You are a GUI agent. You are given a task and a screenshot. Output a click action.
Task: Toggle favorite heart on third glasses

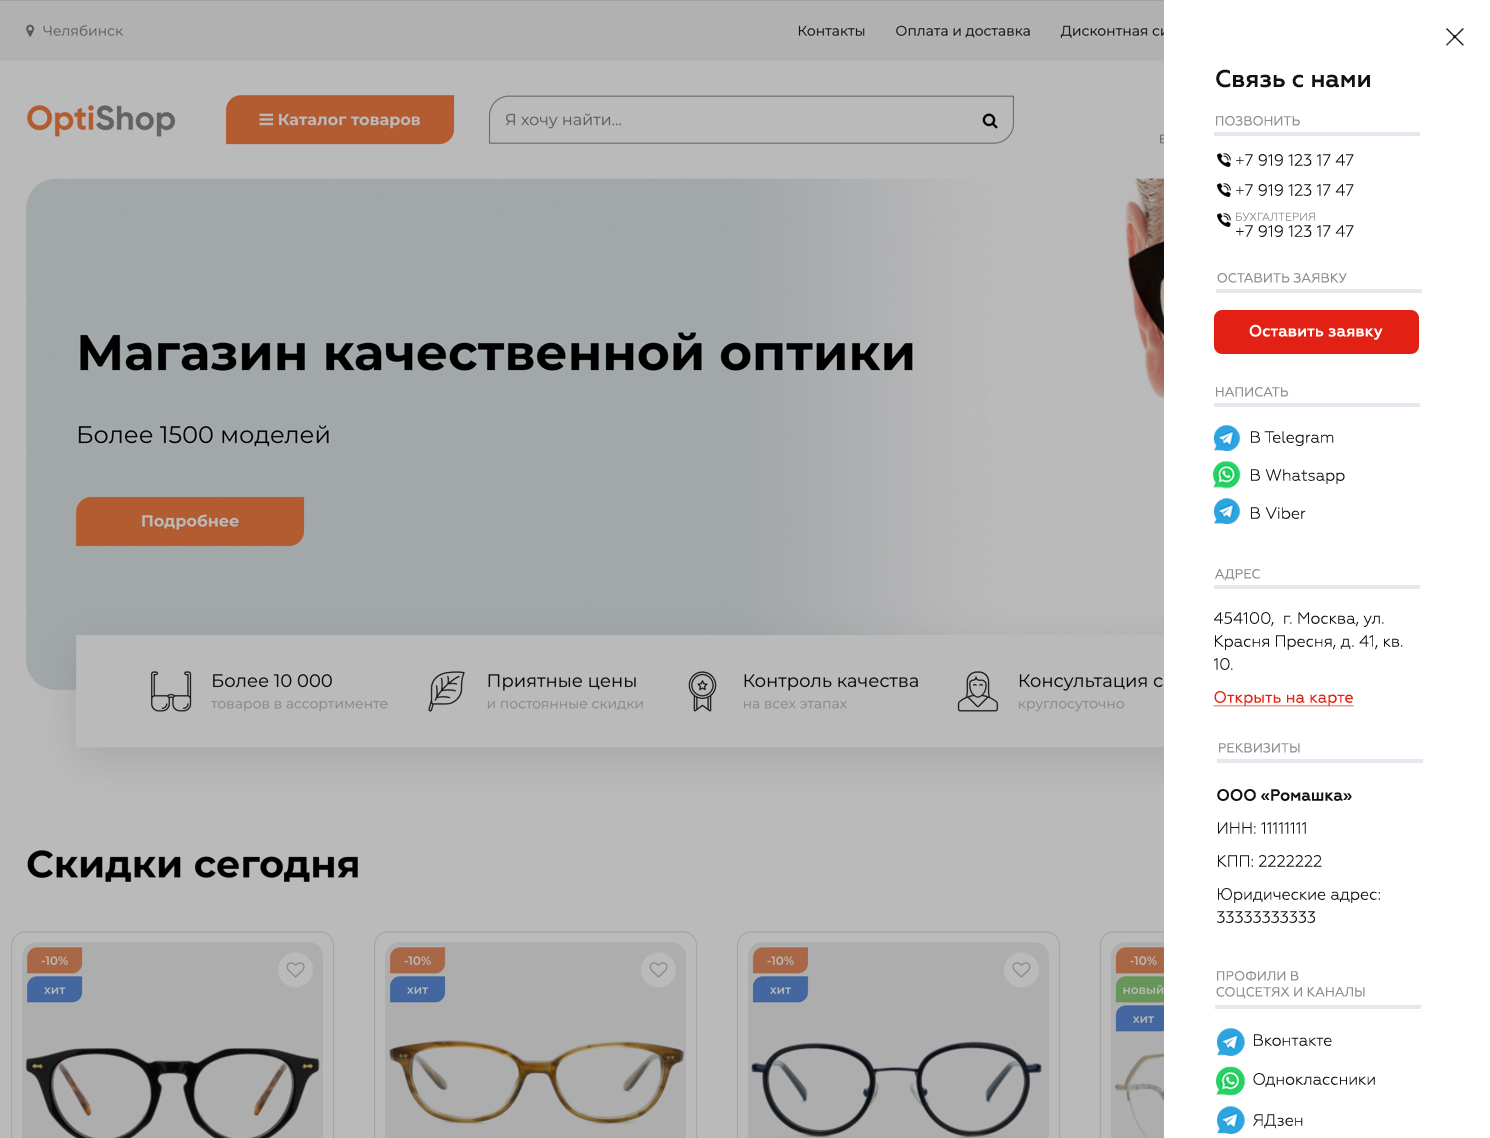[1021, 969]
